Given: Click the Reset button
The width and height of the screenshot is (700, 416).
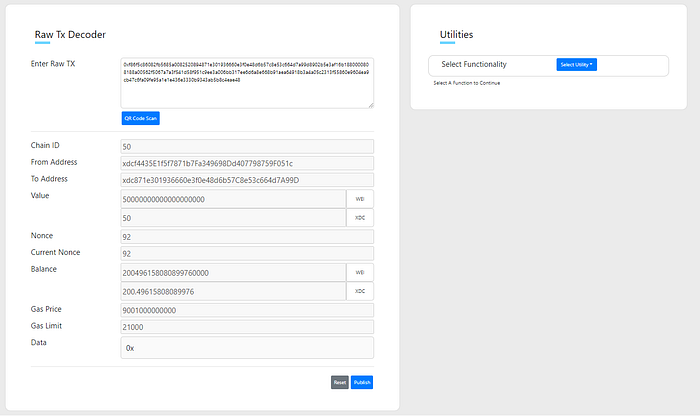Looking at the screenshot, I should click(x=340, y=383).
